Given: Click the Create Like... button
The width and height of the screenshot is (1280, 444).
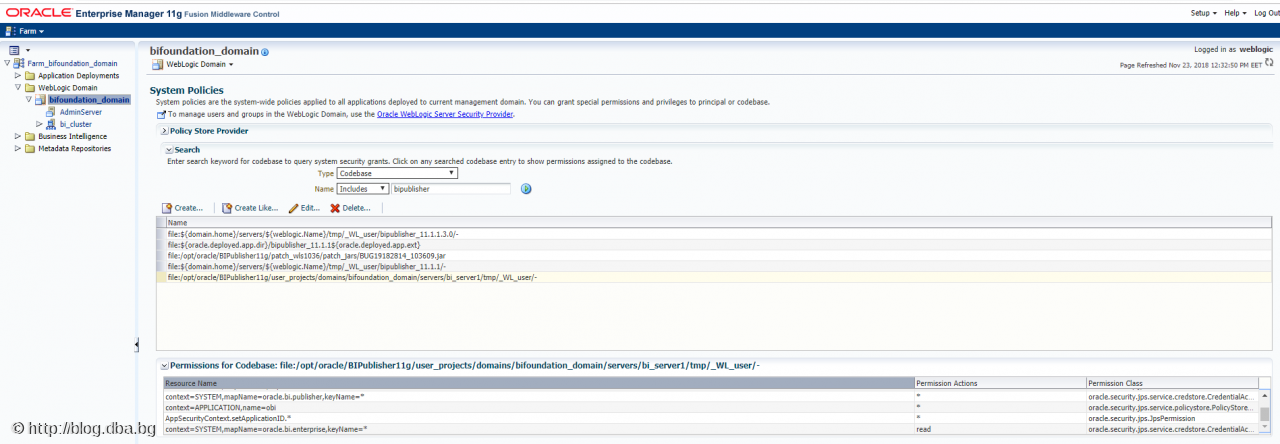Looking at the screenshot, I should 250,208.
